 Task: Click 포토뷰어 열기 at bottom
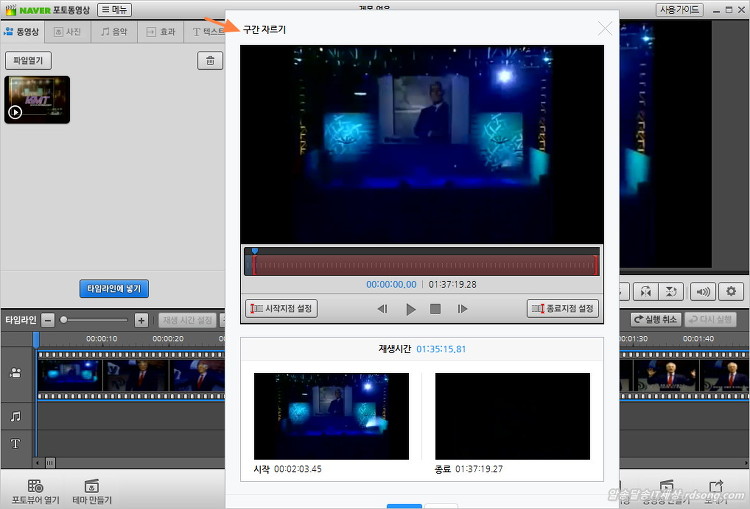click(35, 491)
